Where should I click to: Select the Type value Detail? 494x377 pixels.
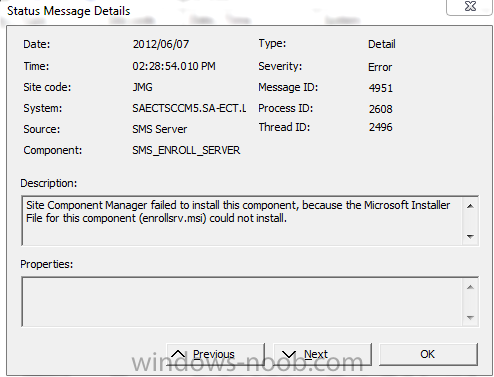[x=382, y=44]
